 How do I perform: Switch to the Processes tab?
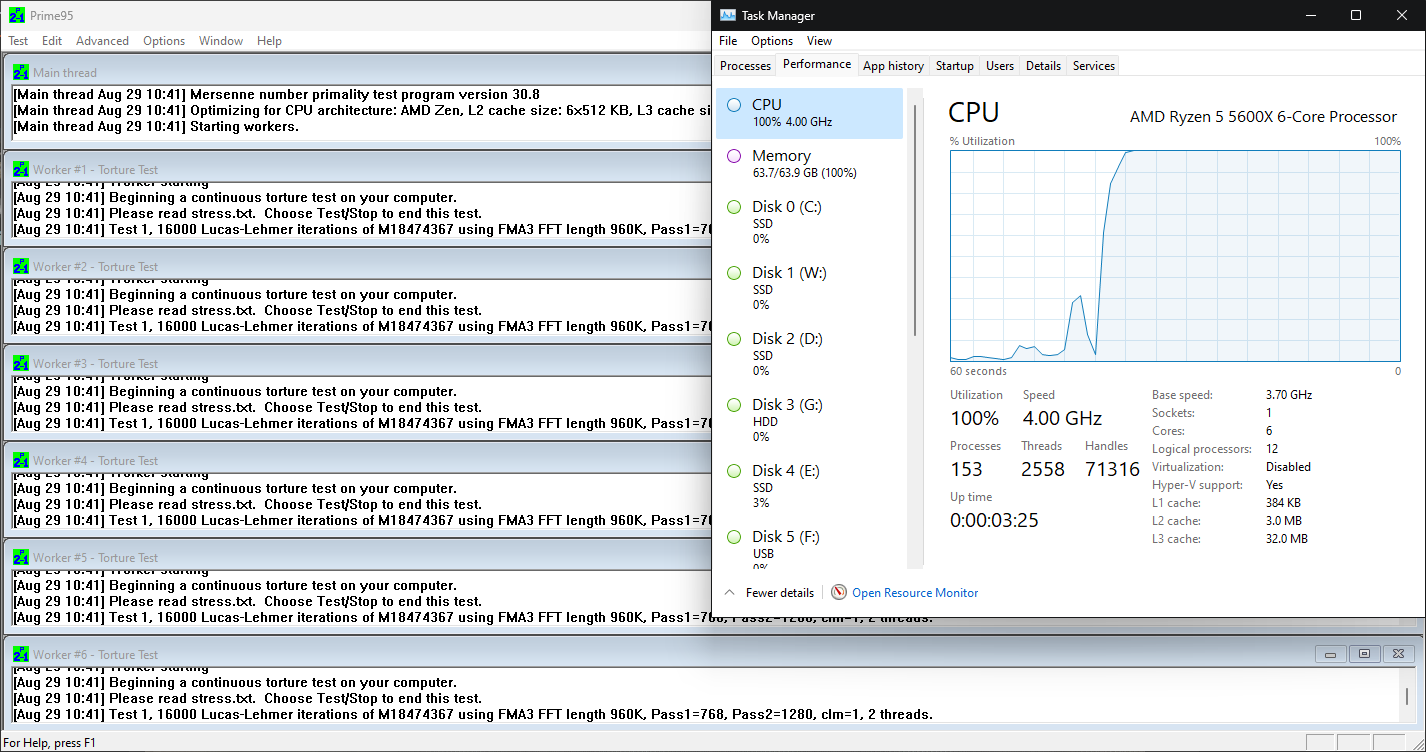click(746, 66)
